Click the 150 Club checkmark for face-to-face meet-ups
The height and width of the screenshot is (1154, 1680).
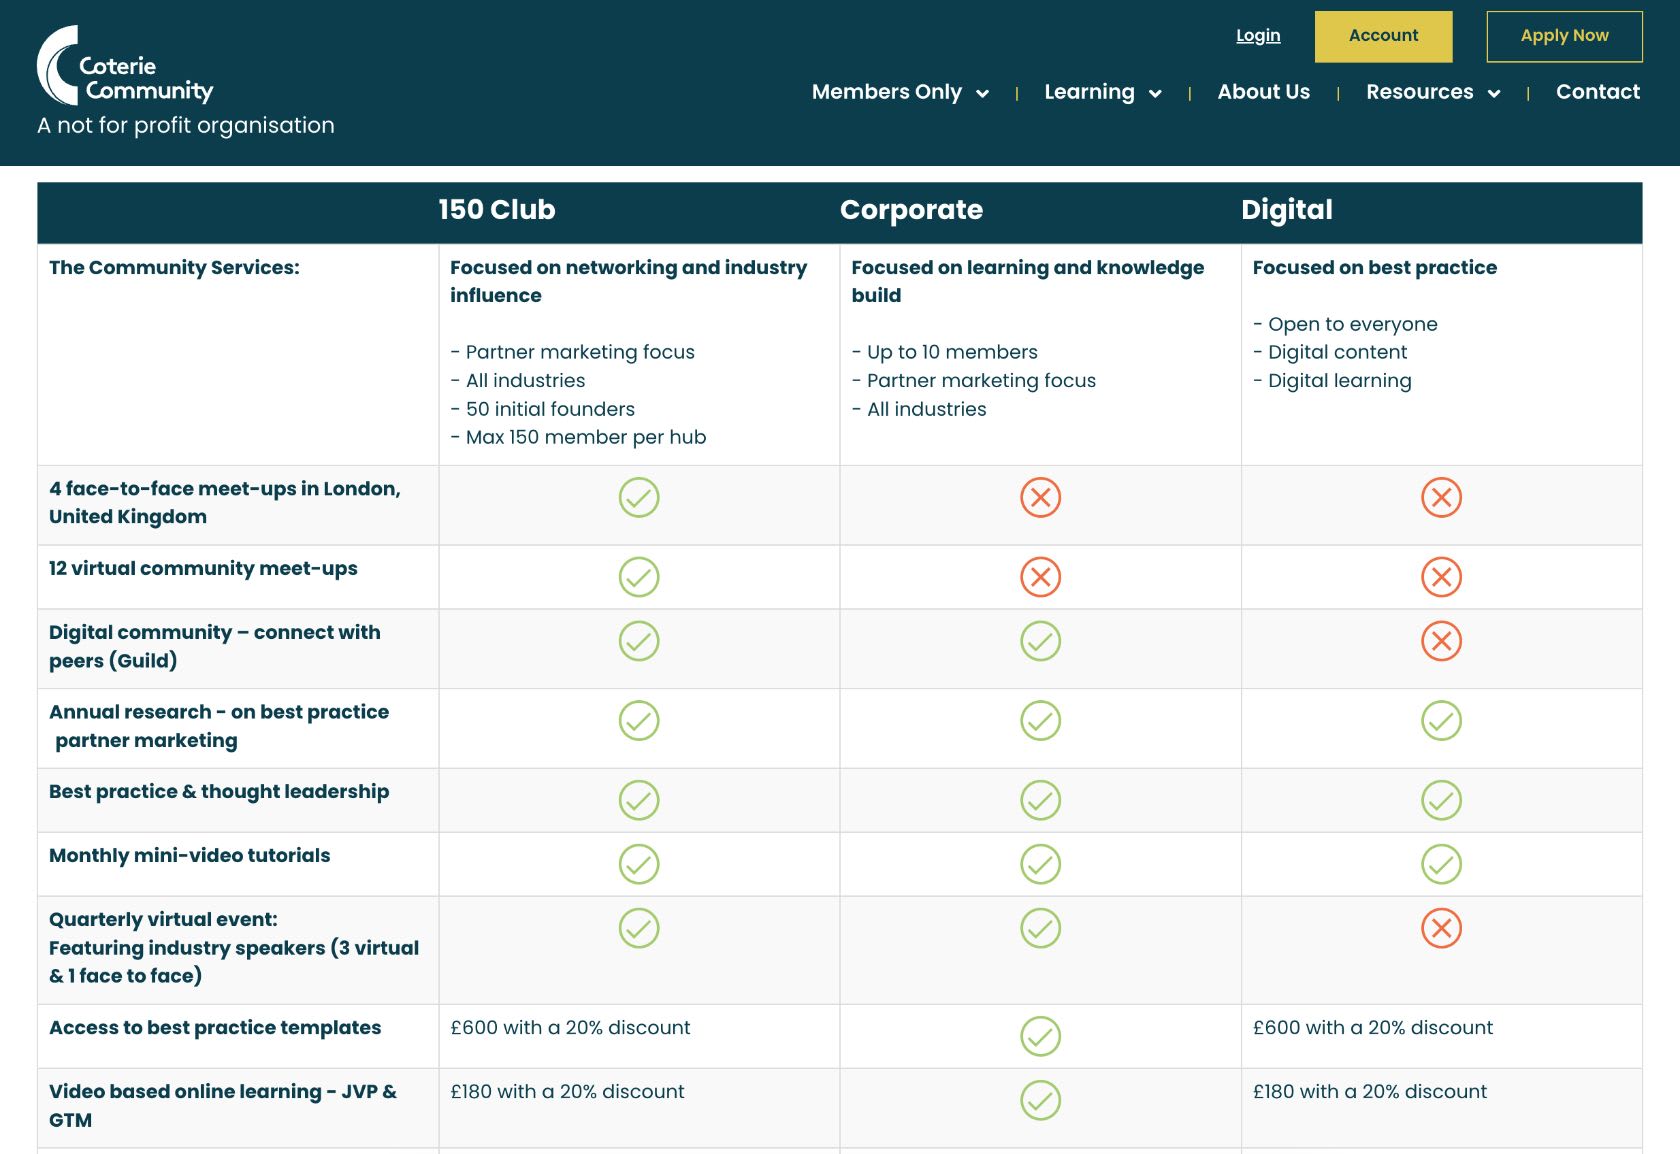[x=639, y=497]
